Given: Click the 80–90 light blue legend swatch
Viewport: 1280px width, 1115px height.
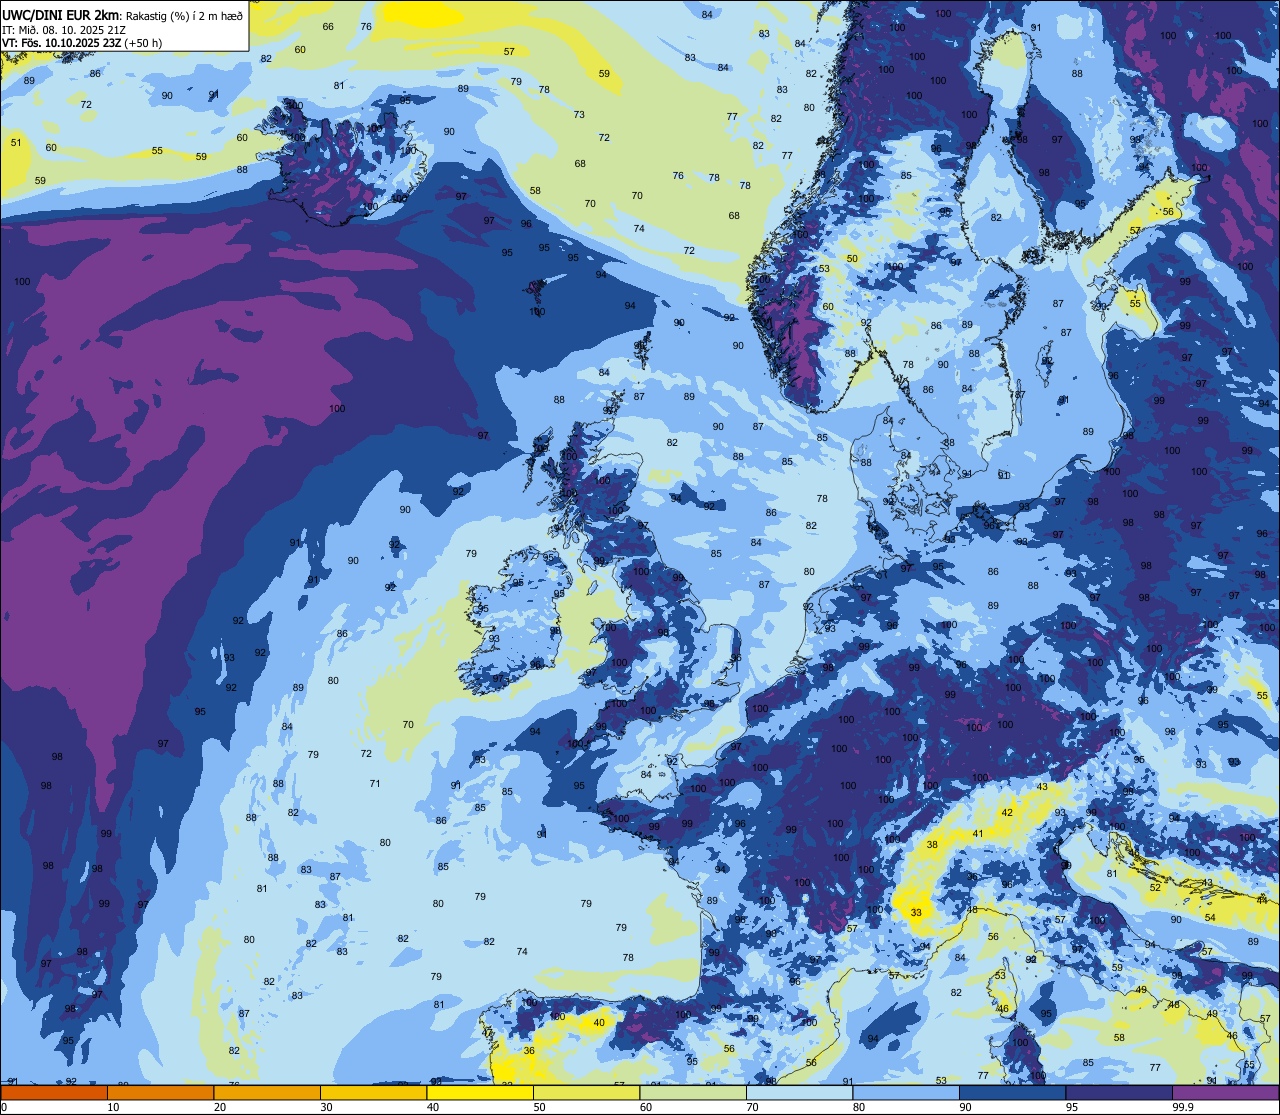Looking at the screenshot, I should coord(906,1092).
